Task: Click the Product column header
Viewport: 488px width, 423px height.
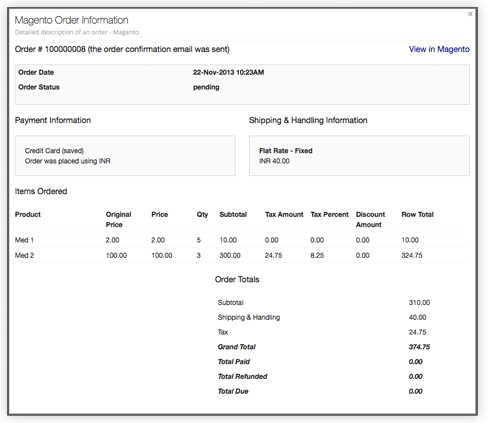Action: pos(28,214)
